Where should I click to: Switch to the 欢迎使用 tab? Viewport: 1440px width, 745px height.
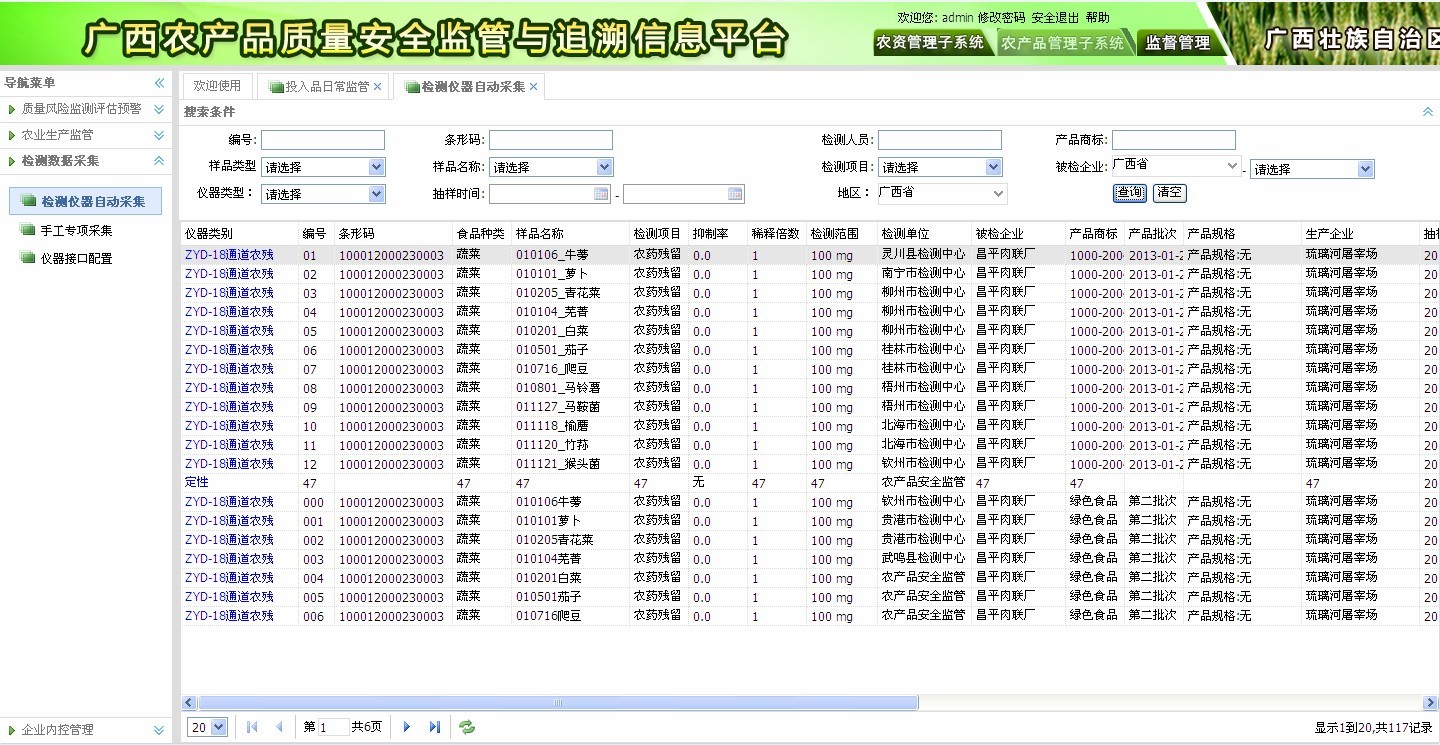217,87
